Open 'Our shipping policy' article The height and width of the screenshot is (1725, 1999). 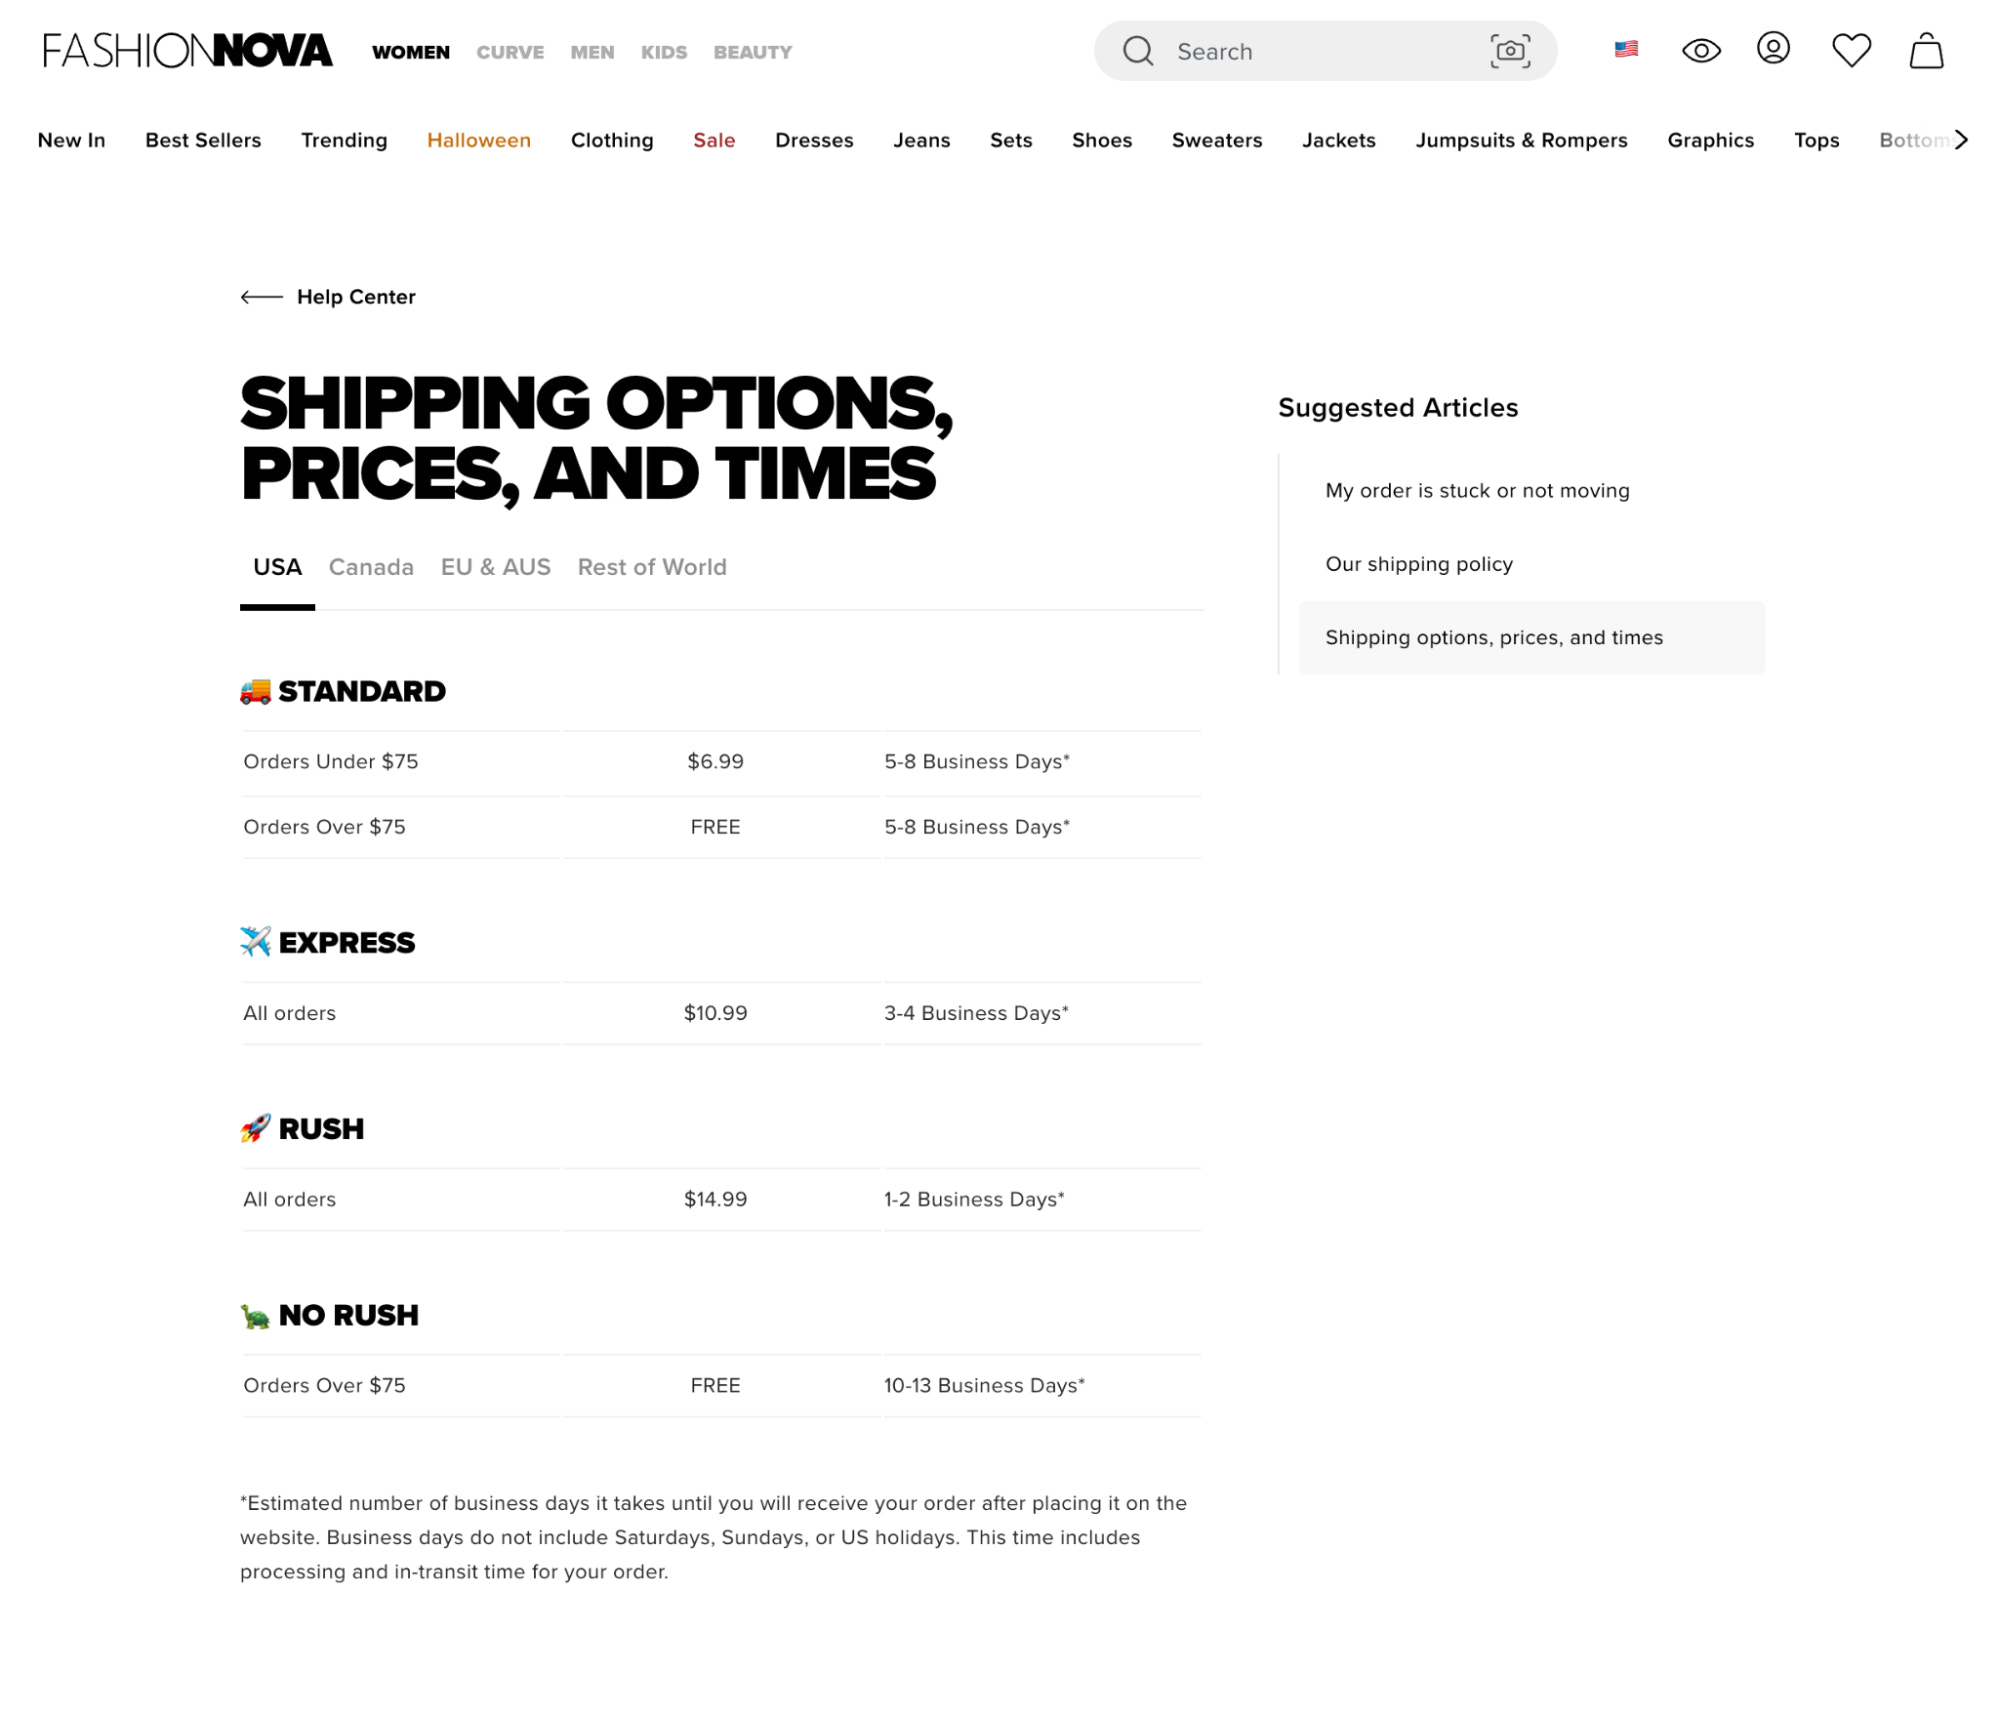click(x=1418, y=564)
